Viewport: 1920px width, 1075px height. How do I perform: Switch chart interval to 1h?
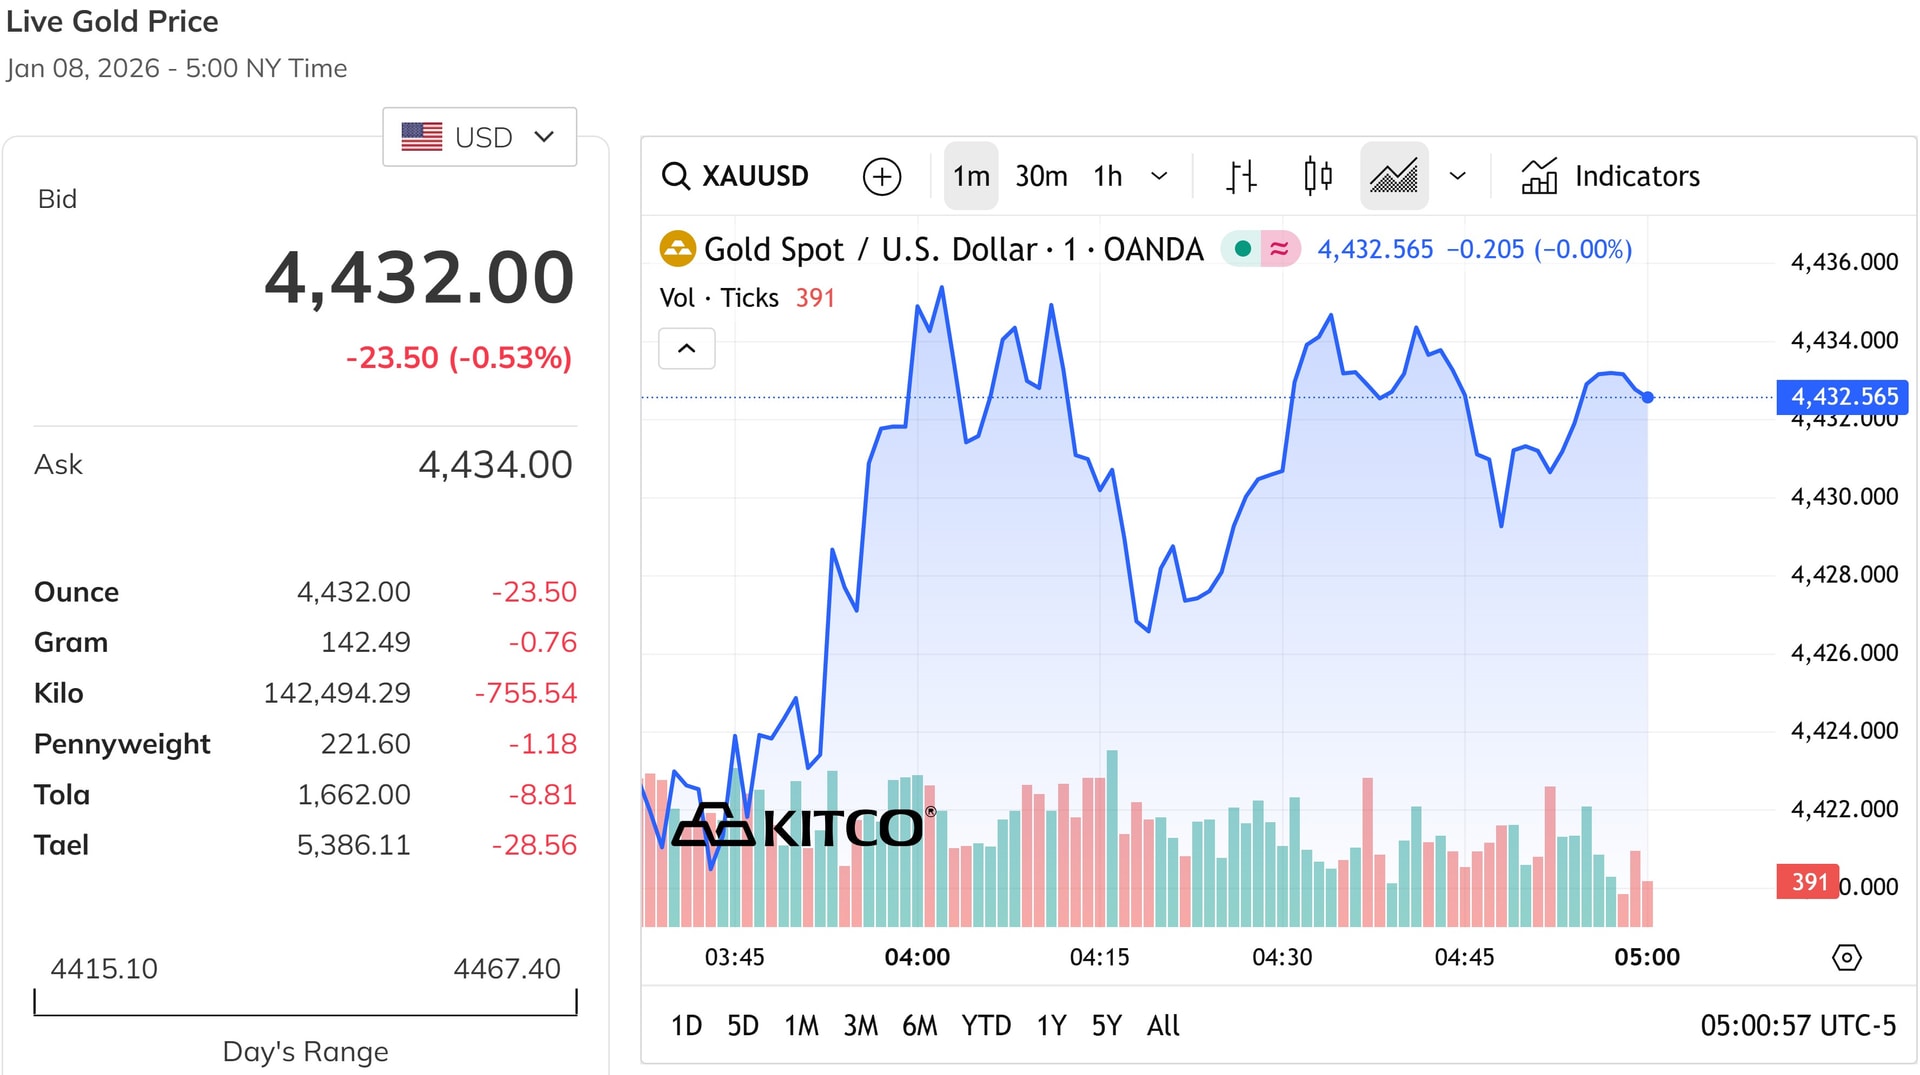point(1107,176)
